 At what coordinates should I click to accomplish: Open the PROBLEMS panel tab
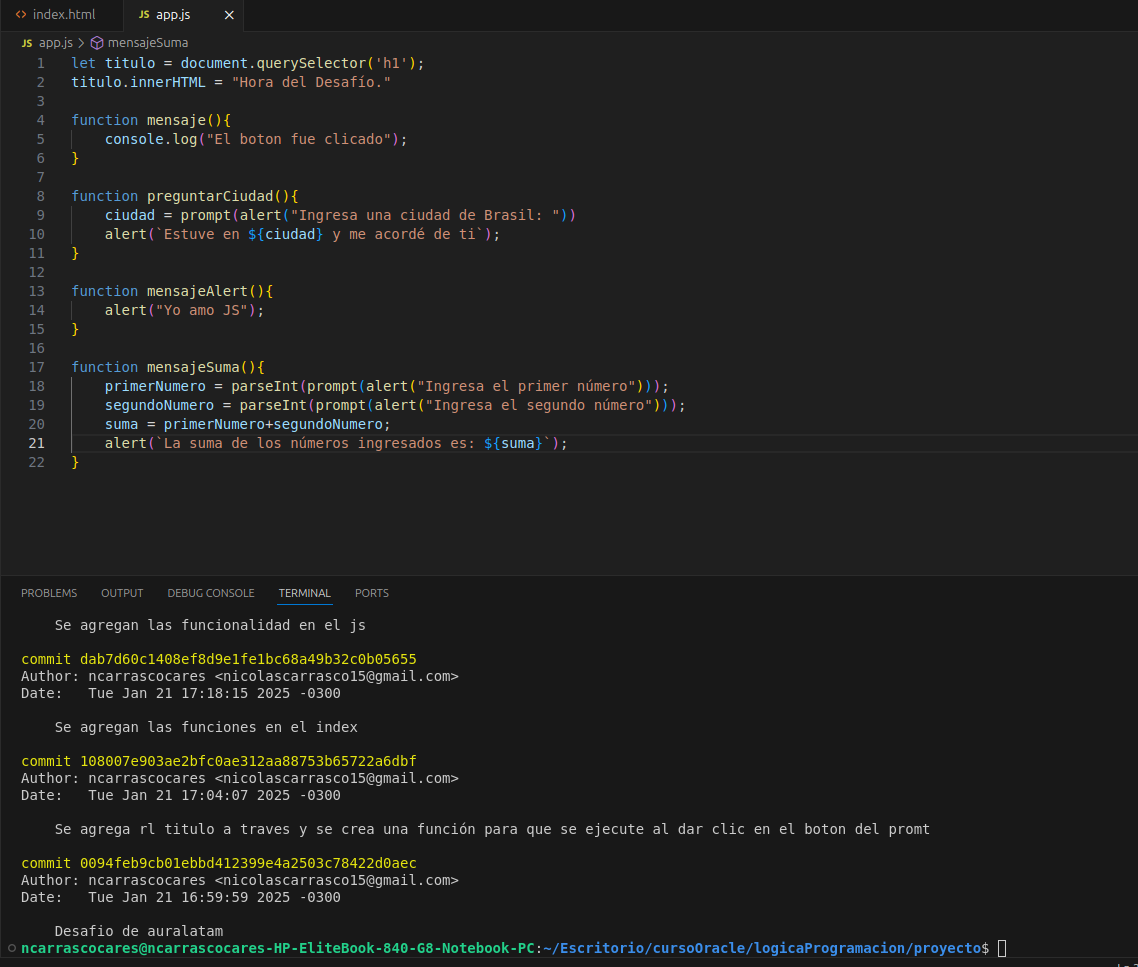click(49, 593)
